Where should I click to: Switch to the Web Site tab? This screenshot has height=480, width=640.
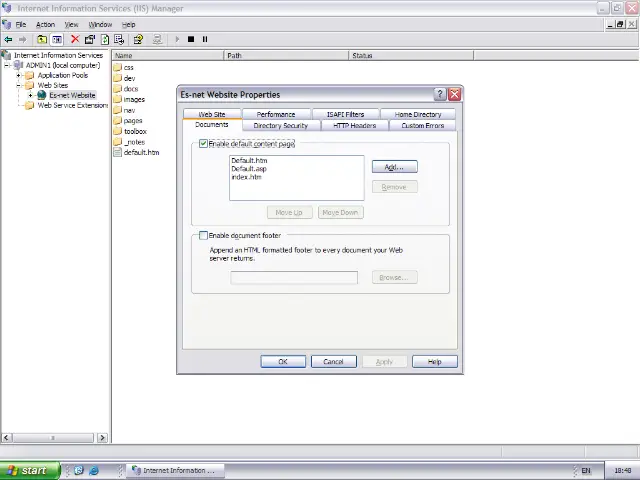pyautogui.click(x=212, y=114)
